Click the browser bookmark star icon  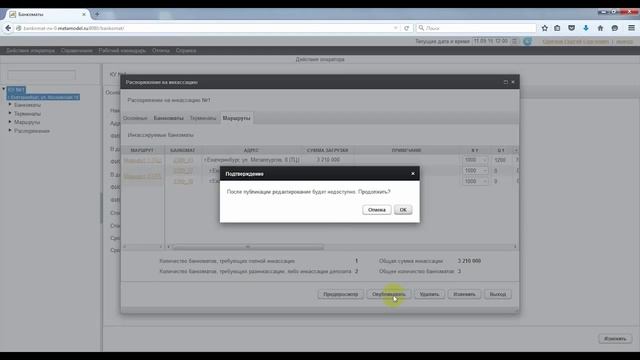(544, 28)
